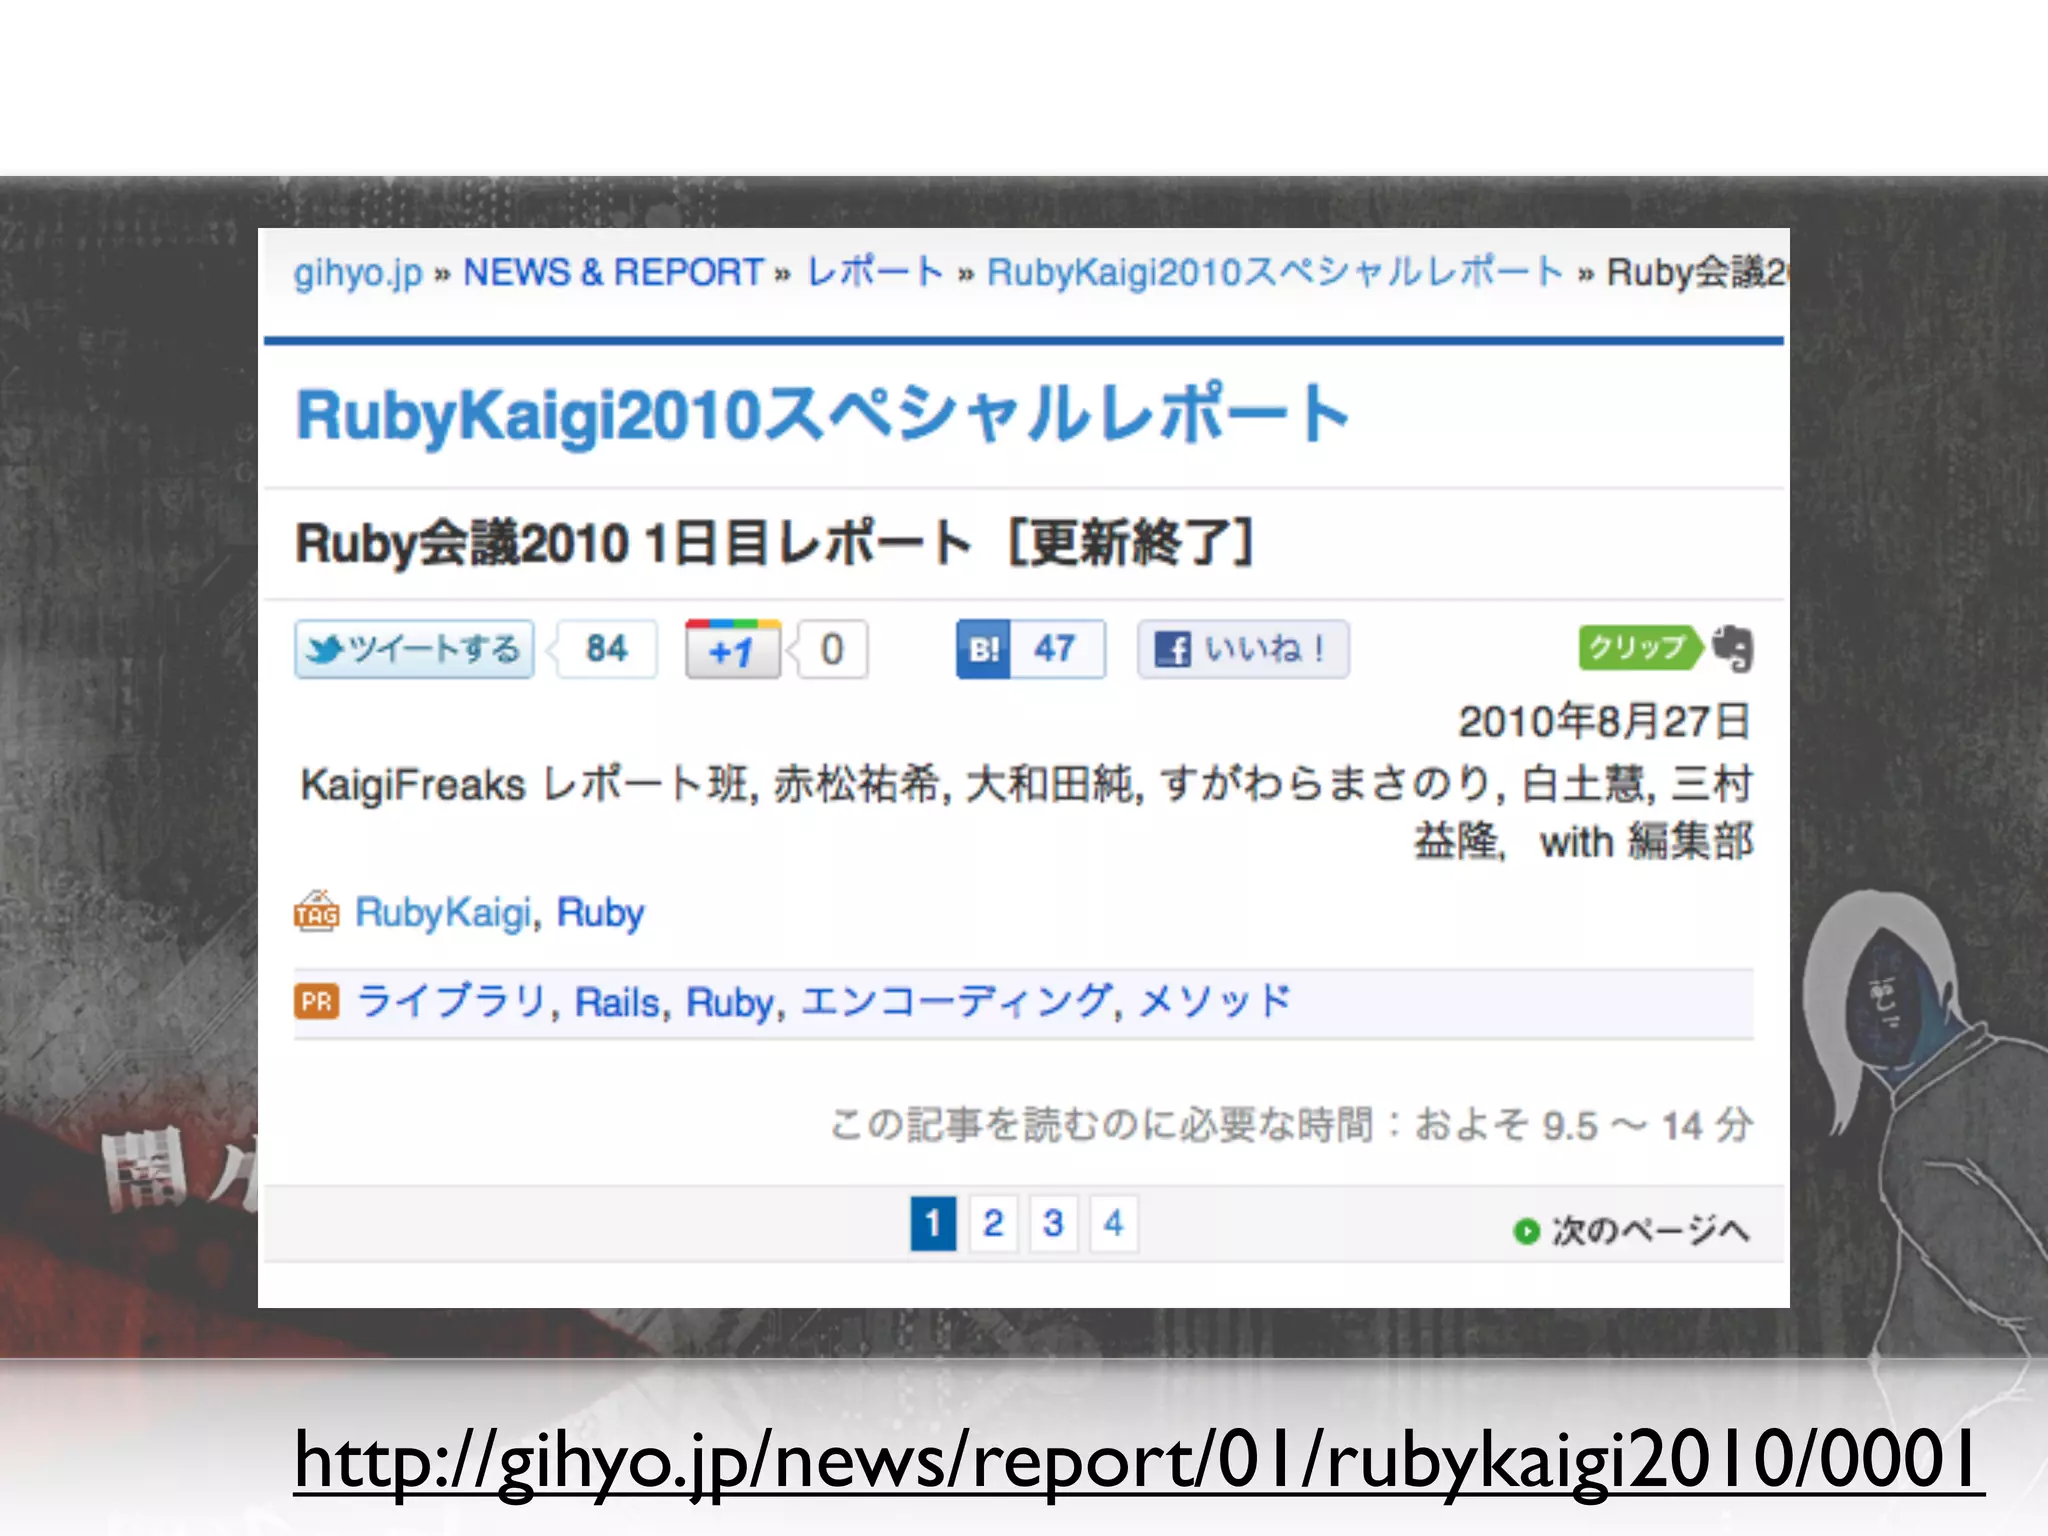
Task: Click the Ruby会議 breadcrumb current page text
Action: click(x=1696, y=272)
